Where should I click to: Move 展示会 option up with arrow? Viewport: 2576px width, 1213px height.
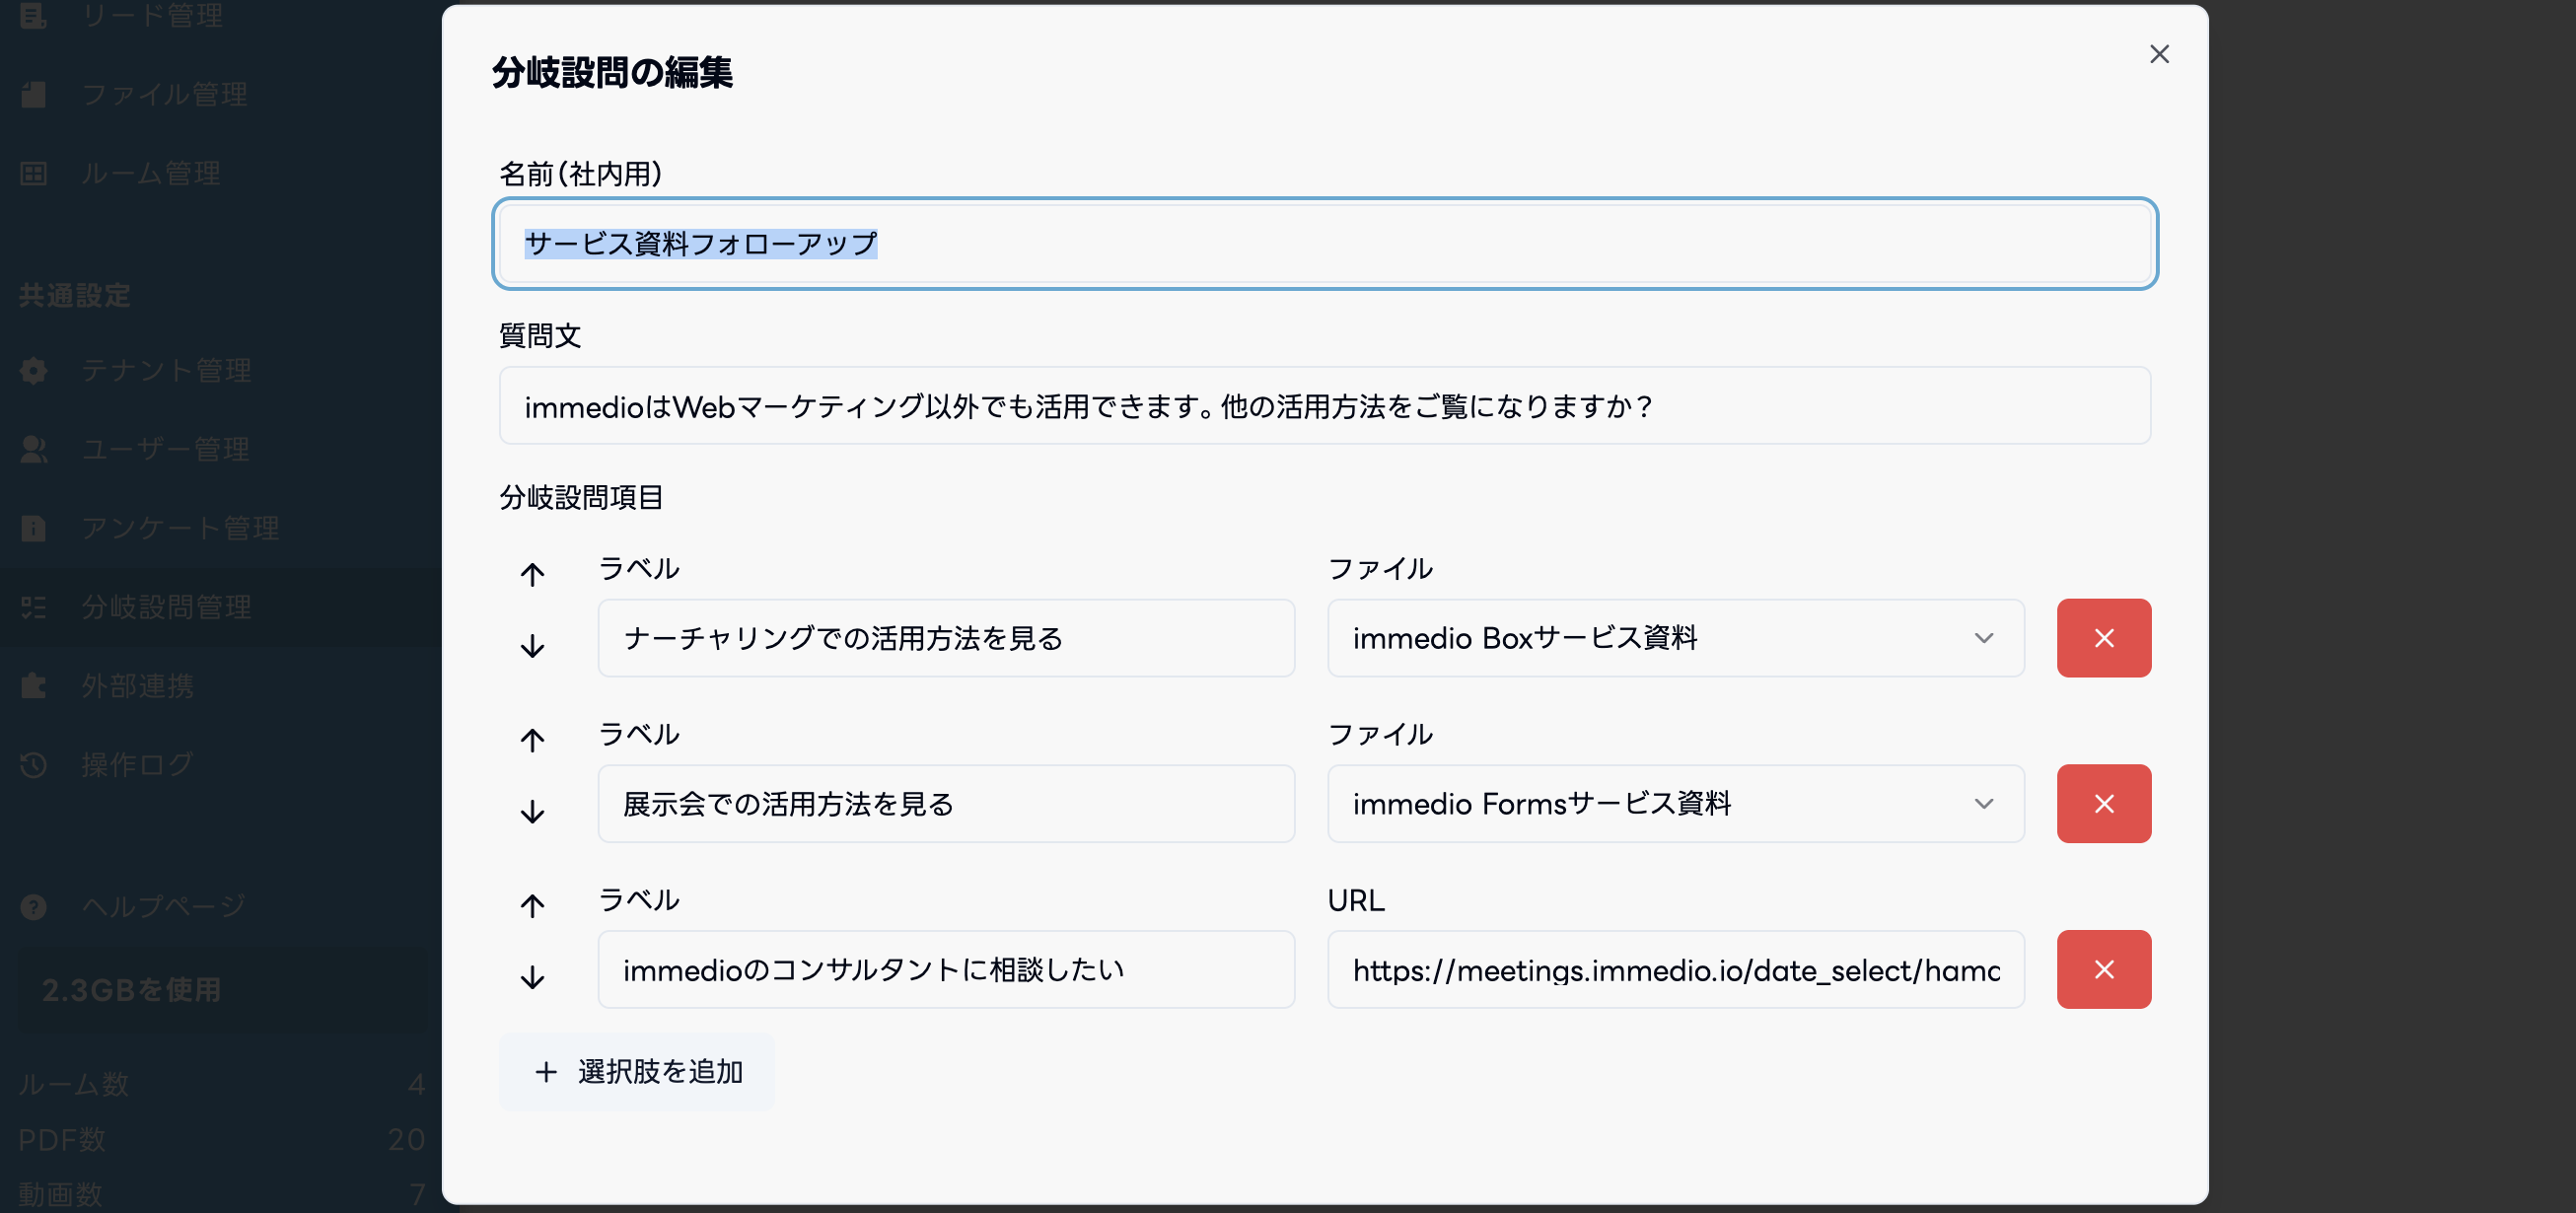coord(532,740)
